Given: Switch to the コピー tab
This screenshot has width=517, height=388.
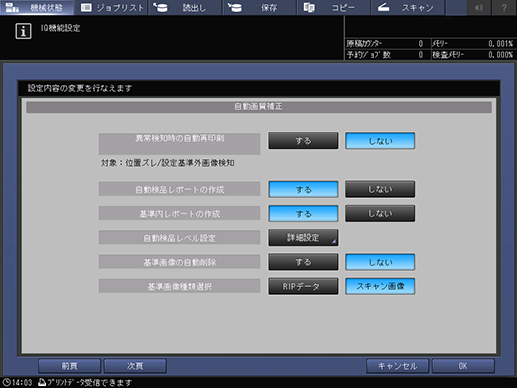Looking at the screenshot, I should coord(333,7).
